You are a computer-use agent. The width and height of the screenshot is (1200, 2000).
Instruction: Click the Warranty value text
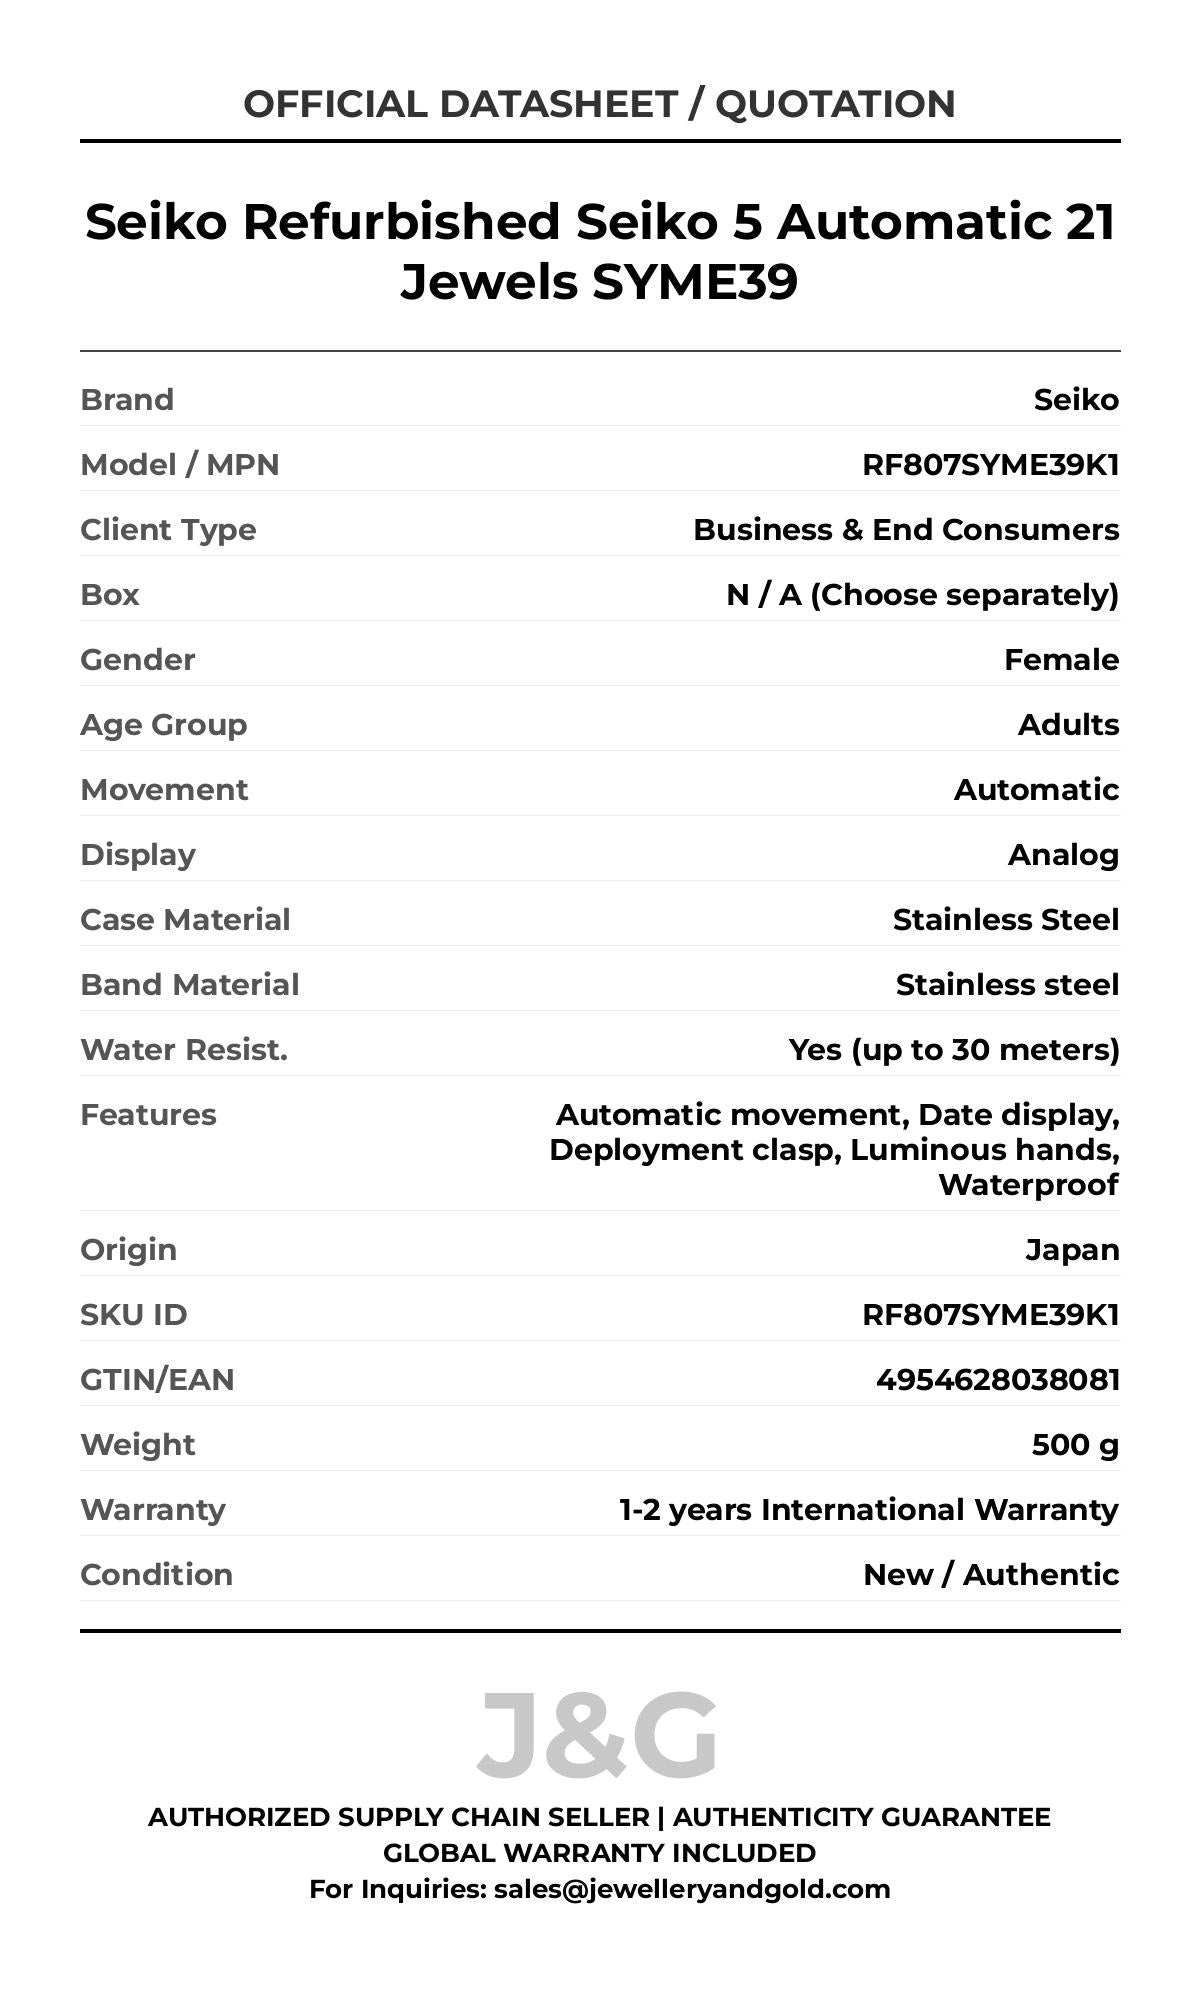point(869,1510)
